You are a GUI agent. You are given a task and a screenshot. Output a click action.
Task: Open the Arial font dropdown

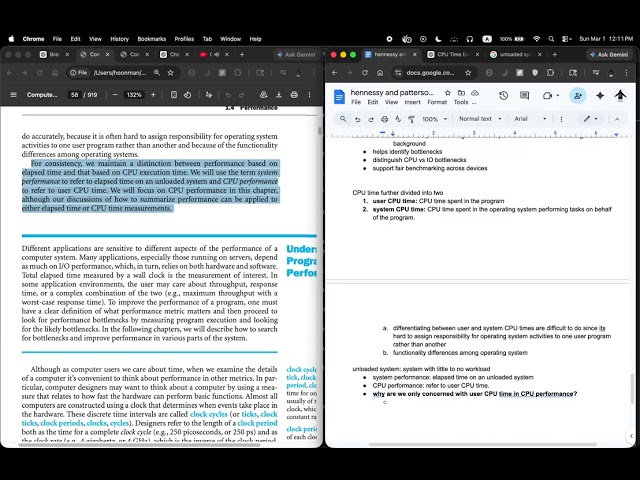[x=530, y=119]
